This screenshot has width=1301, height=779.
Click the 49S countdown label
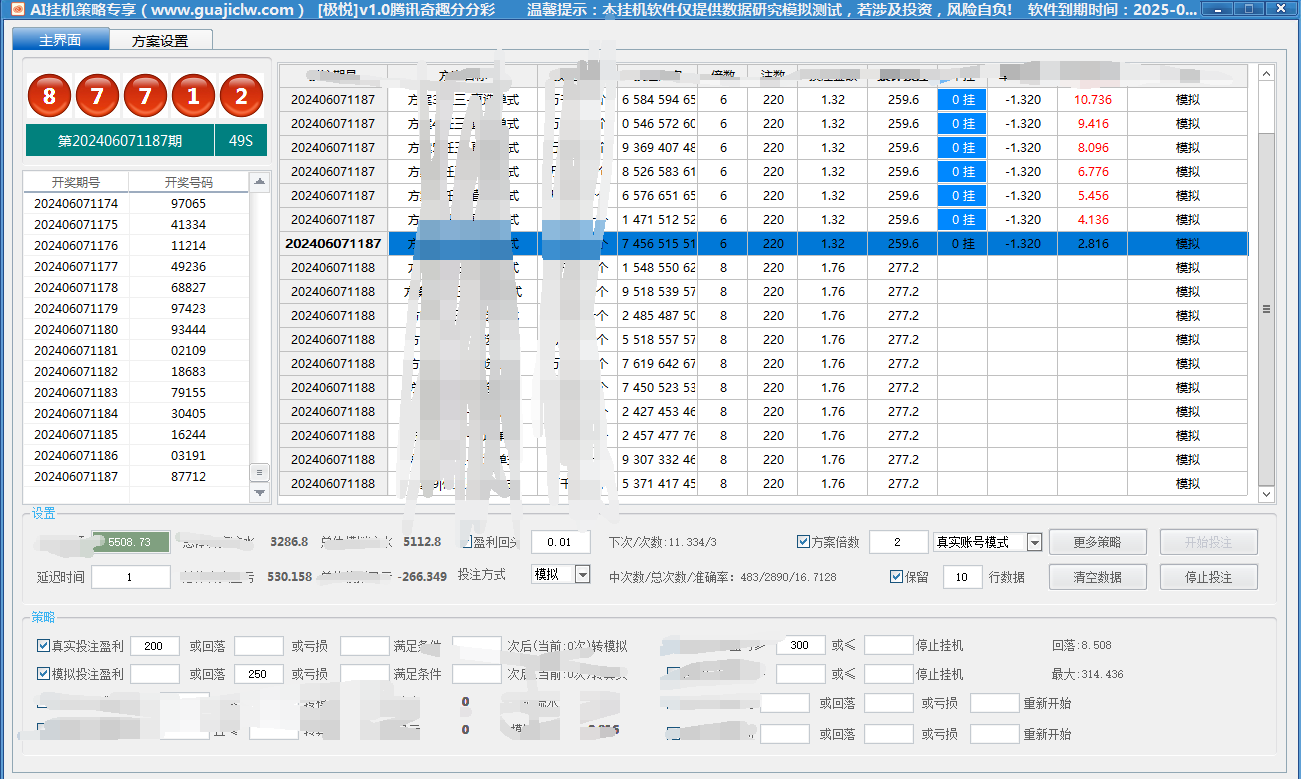(x=241, y=141)
